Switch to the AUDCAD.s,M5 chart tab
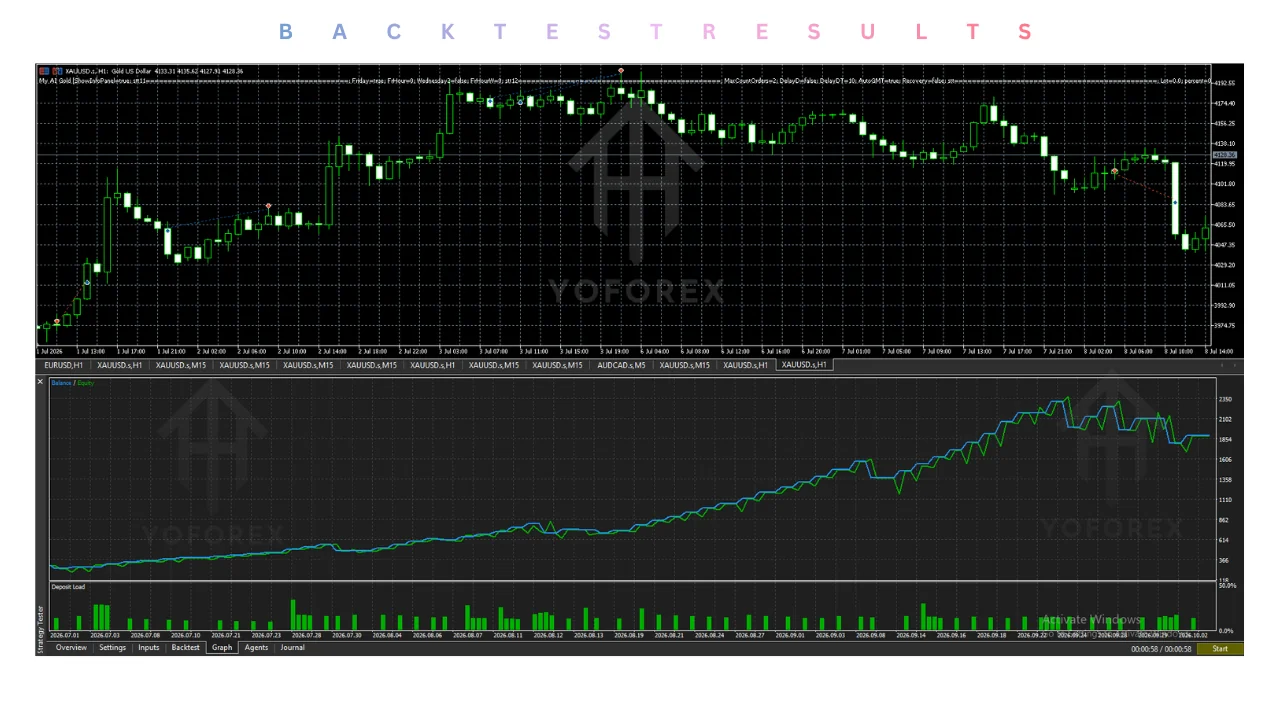1280x720 pixels. 621,365
